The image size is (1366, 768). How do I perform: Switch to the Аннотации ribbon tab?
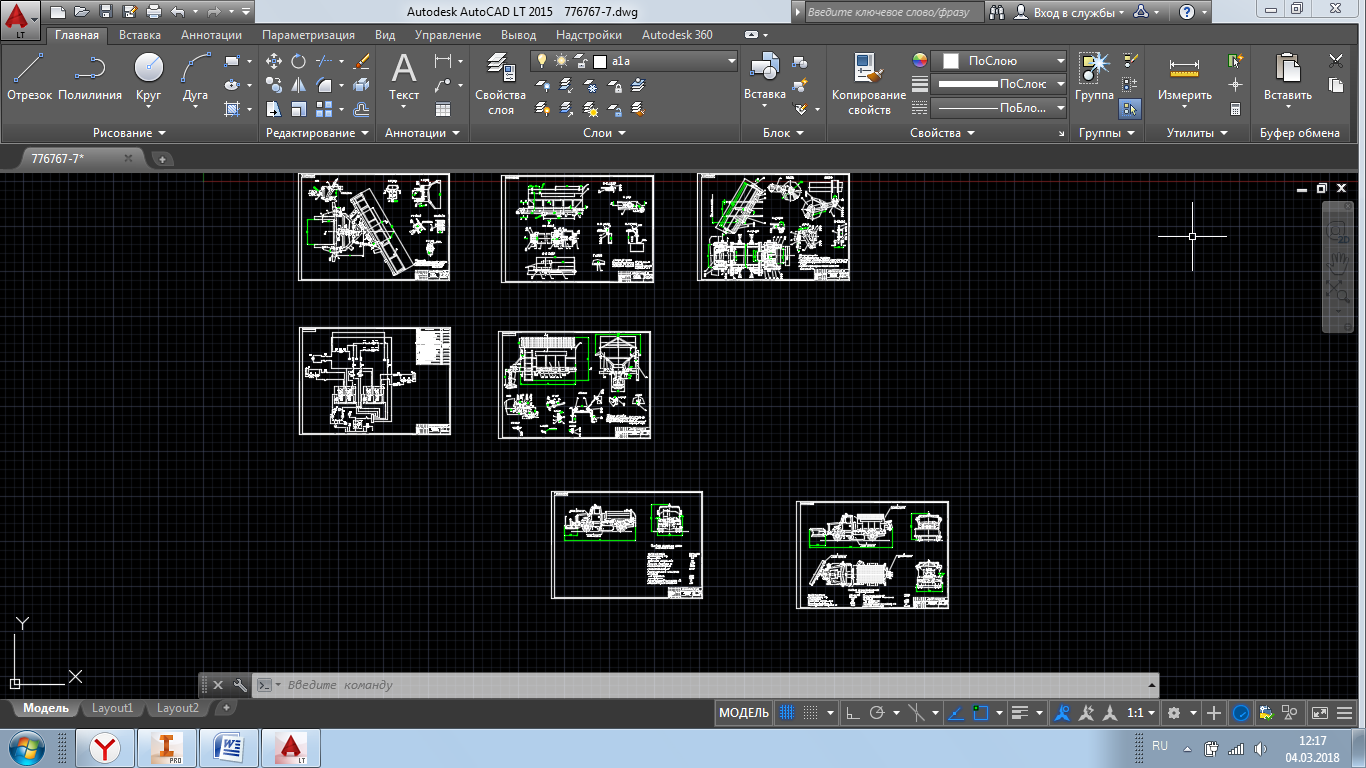211,35
